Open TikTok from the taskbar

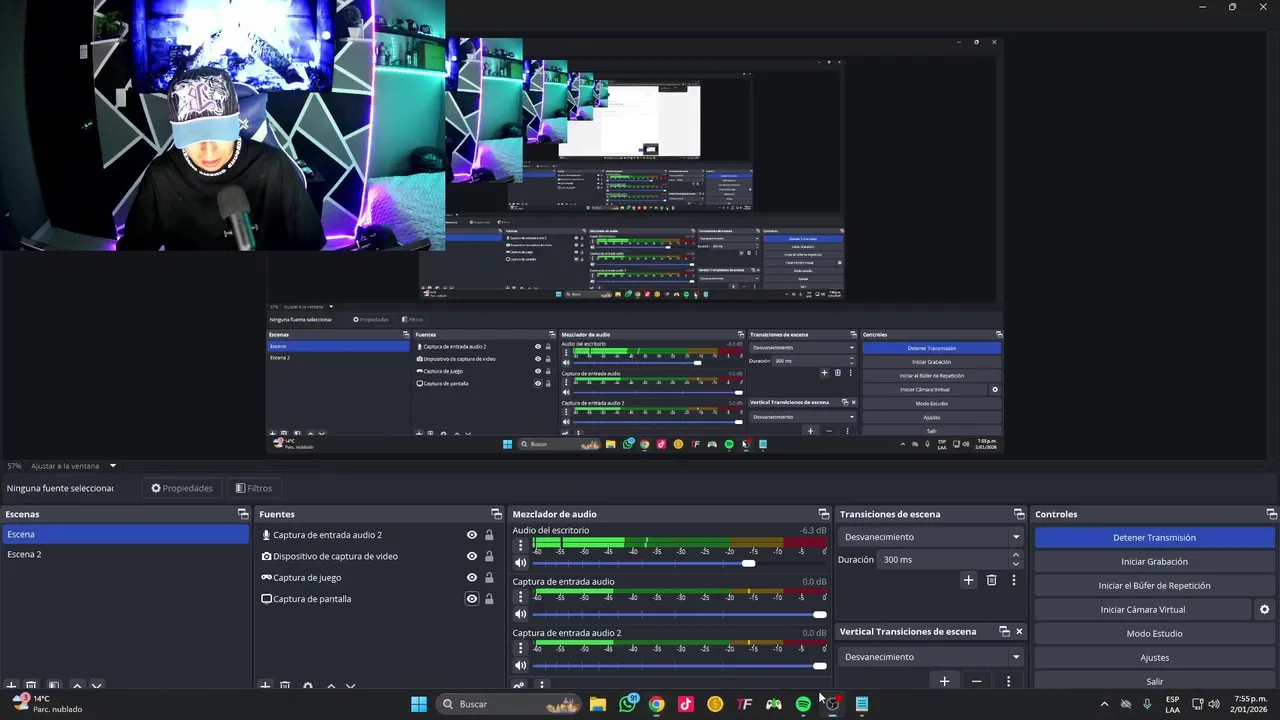pyautogui.click(x=686, y=704)
